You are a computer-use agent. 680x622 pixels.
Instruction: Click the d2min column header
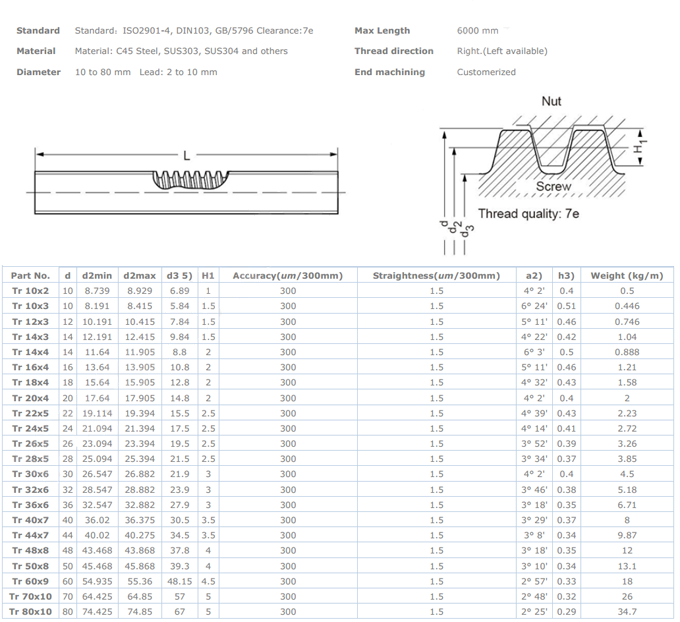(97, 275)
